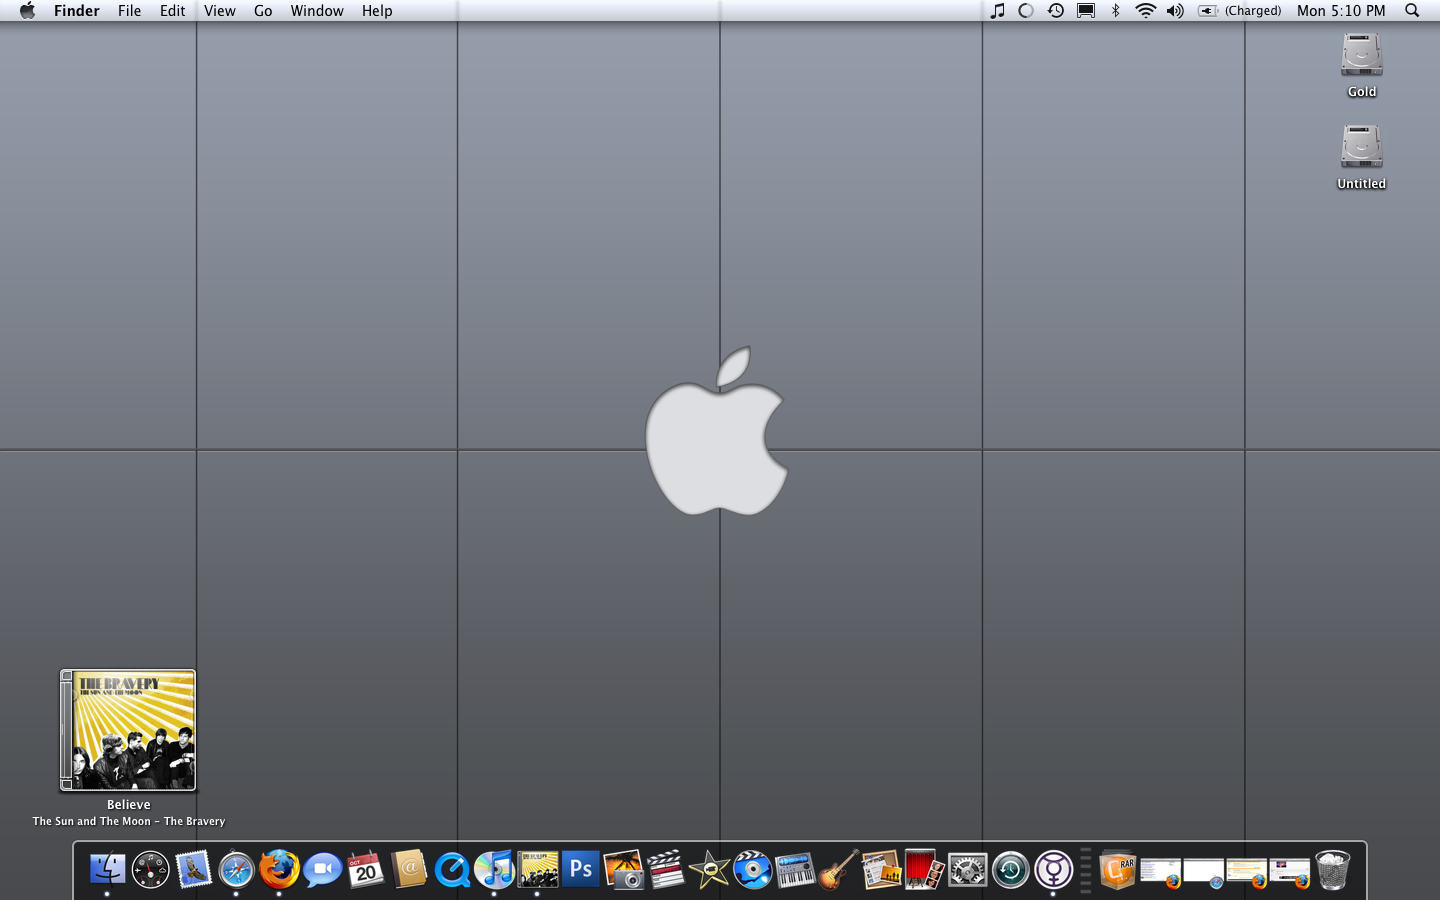Launch Safari compass icon in the Dock
The image size is (1440, 900).
(x=236, y=869)
